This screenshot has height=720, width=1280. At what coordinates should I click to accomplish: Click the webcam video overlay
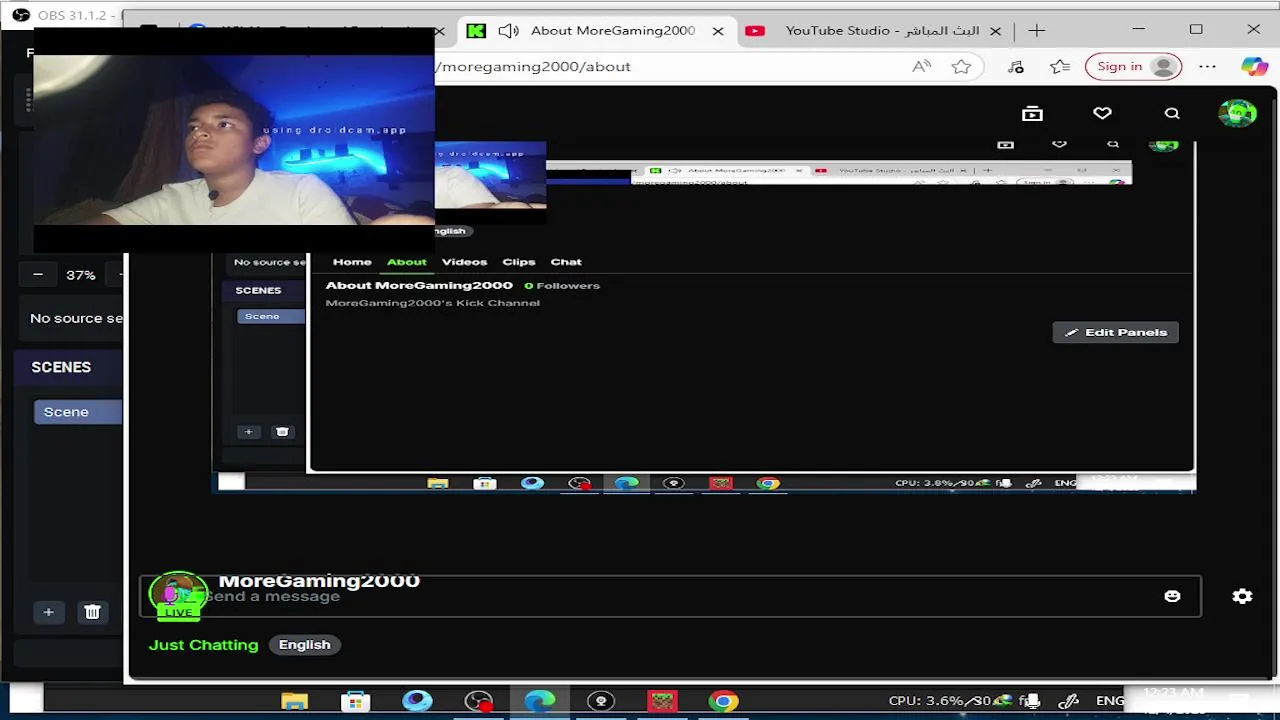(x=234, y=140)
